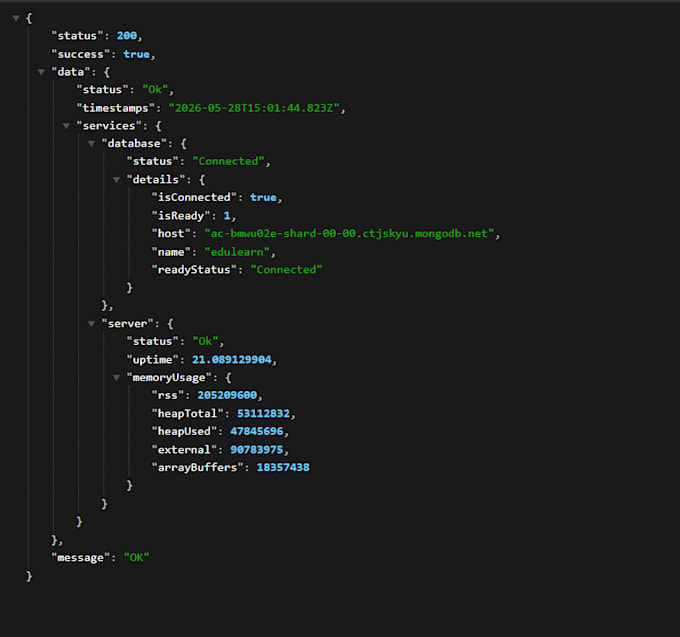Select the data status value "Ok"
This screenshot has width=680, height=637.
(155, 90)
